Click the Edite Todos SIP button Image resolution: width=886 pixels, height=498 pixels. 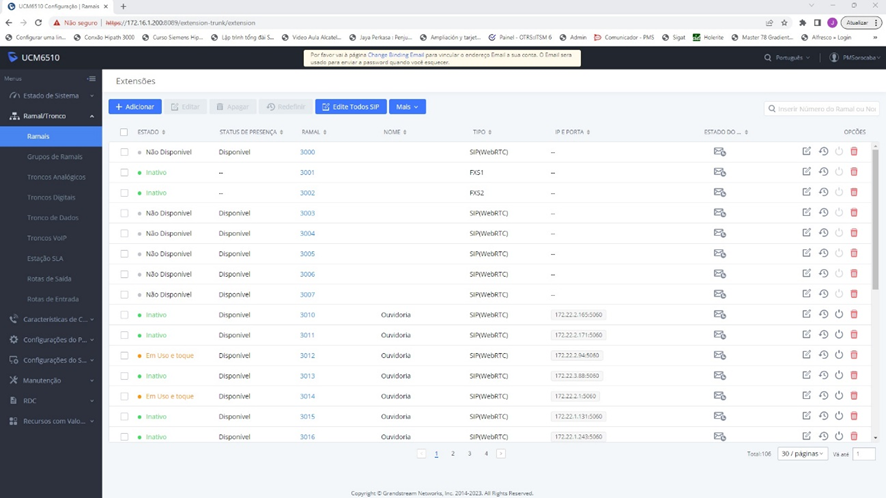[x=350, y=106]
